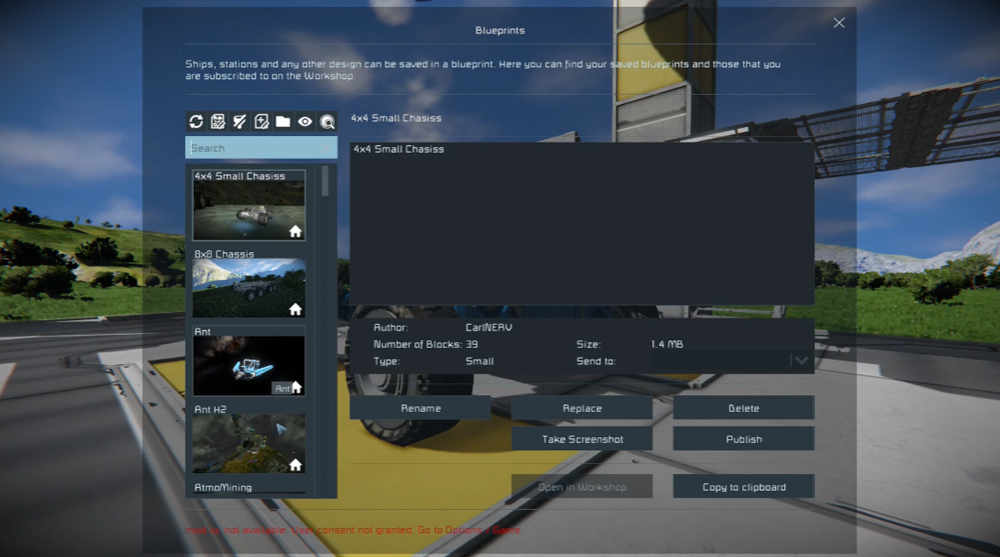Click the blueprint list scrollbar
Screen dimensions: 1000x557
[x=325, y=183]
